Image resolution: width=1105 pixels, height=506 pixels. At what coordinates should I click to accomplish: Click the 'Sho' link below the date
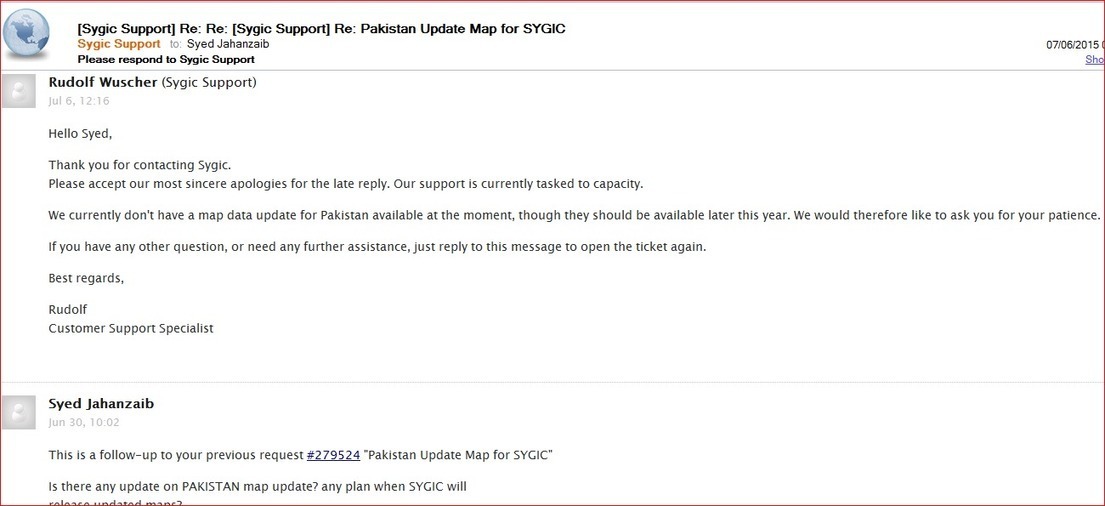tap(1094, 60)
